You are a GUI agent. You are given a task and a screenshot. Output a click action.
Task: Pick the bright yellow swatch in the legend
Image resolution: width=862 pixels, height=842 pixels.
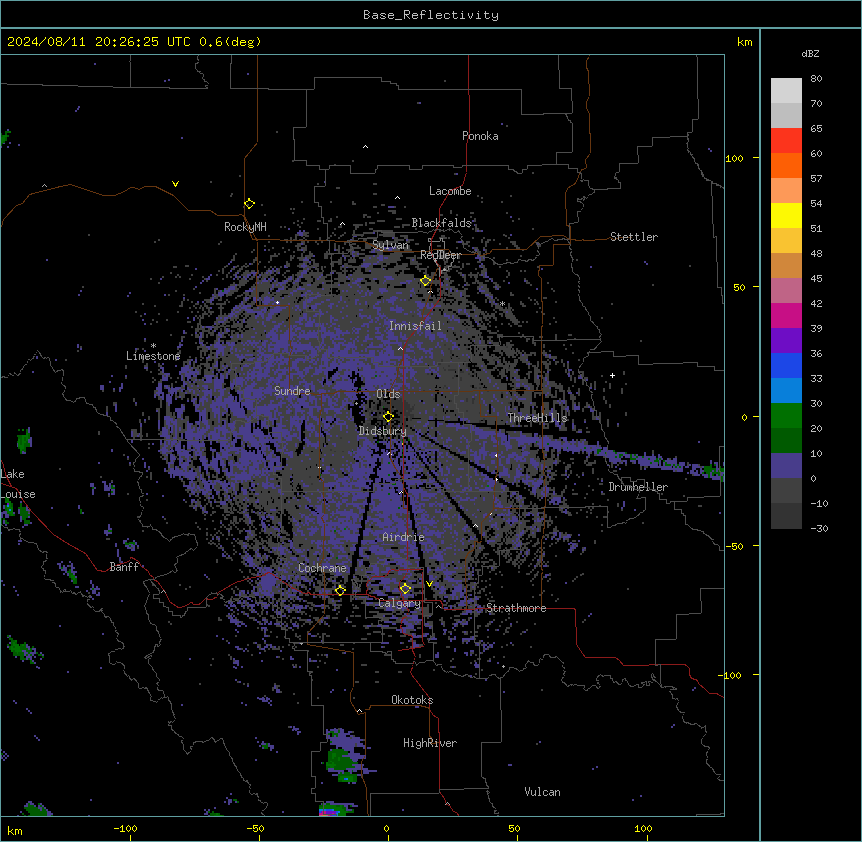(x=786, y=215)
